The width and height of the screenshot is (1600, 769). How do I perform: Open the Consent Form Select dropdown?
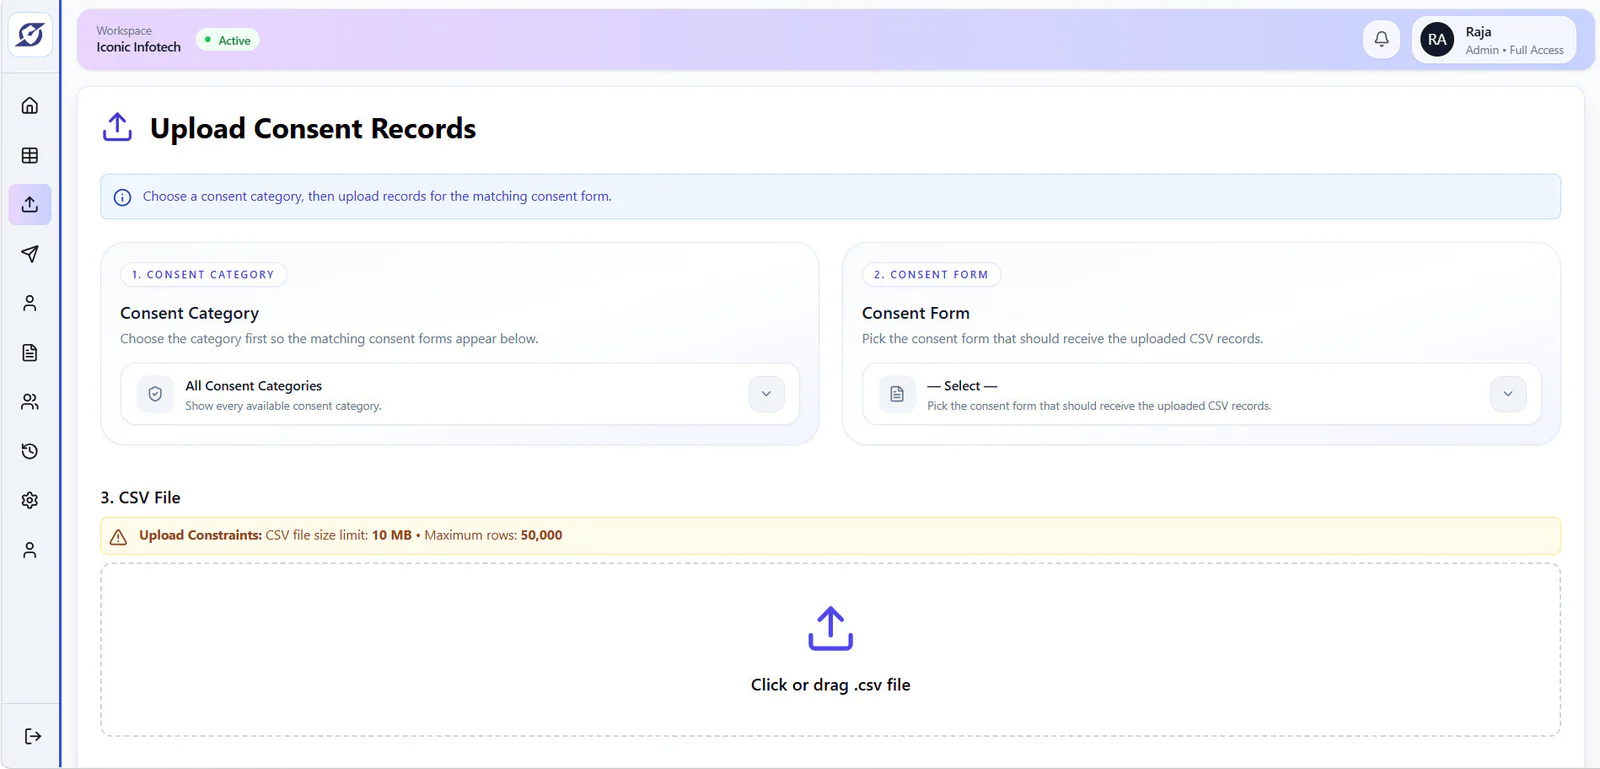[x=1201, y=394]
